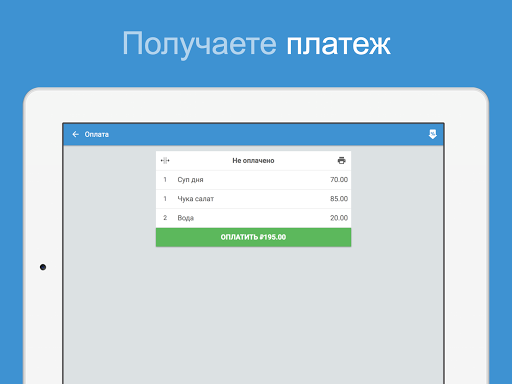Image resolution: width=512 pixels, height=384 pixels.
Task: Click the back arrow next to Оплата
Action: (x=76, y=134)
